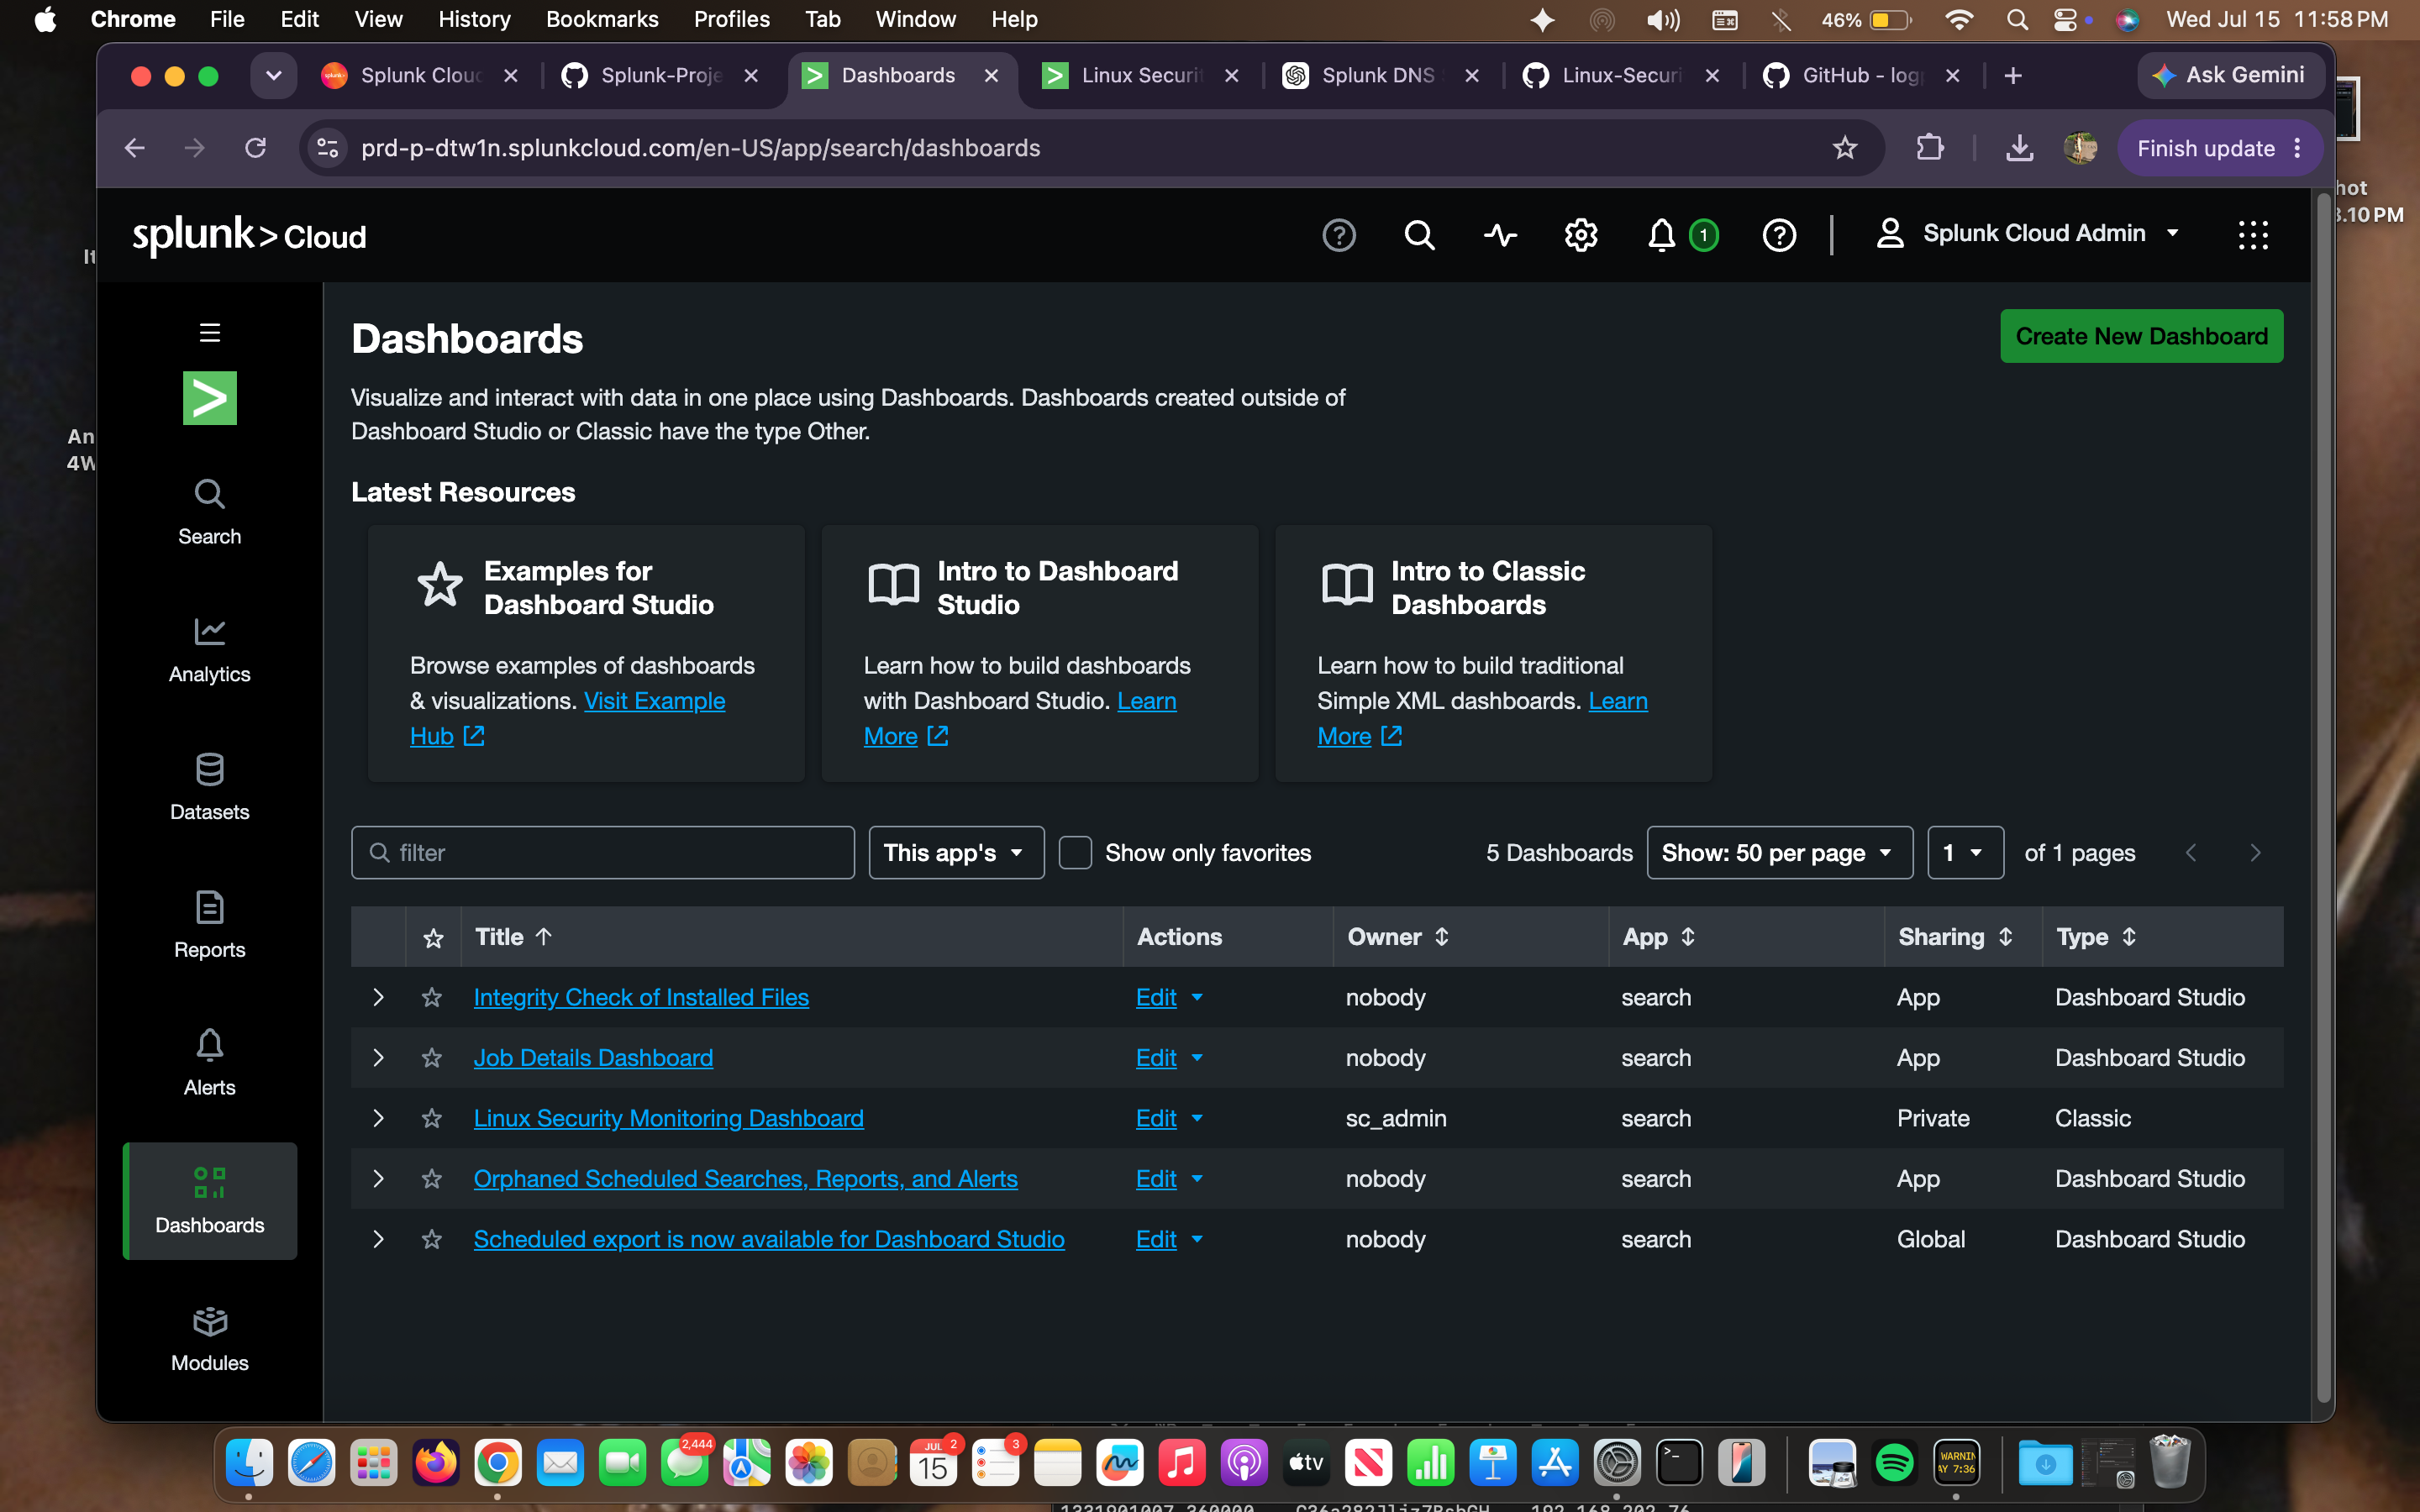Click the dashboards filter input field
The height and width of the screenshot is (1512, 2420).
[602, 853]
